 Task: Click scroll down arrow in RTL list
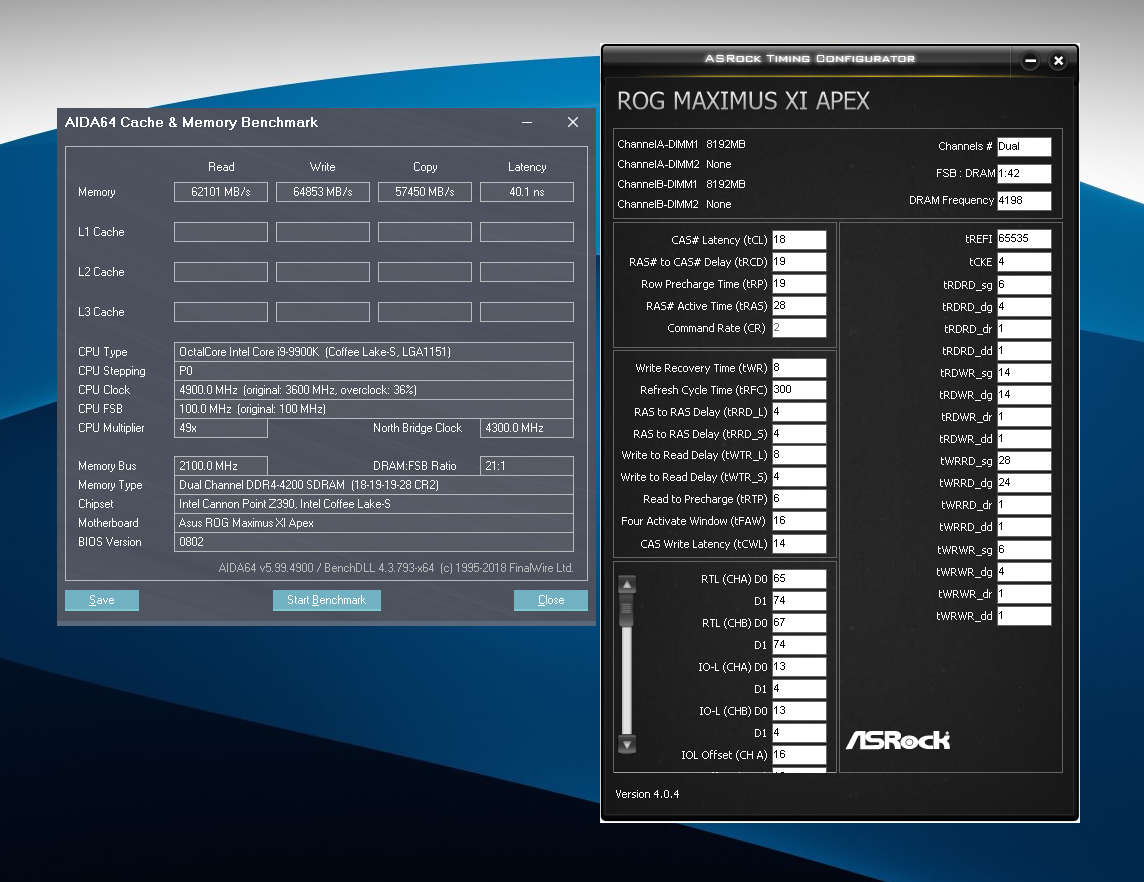tap(627, 744)
